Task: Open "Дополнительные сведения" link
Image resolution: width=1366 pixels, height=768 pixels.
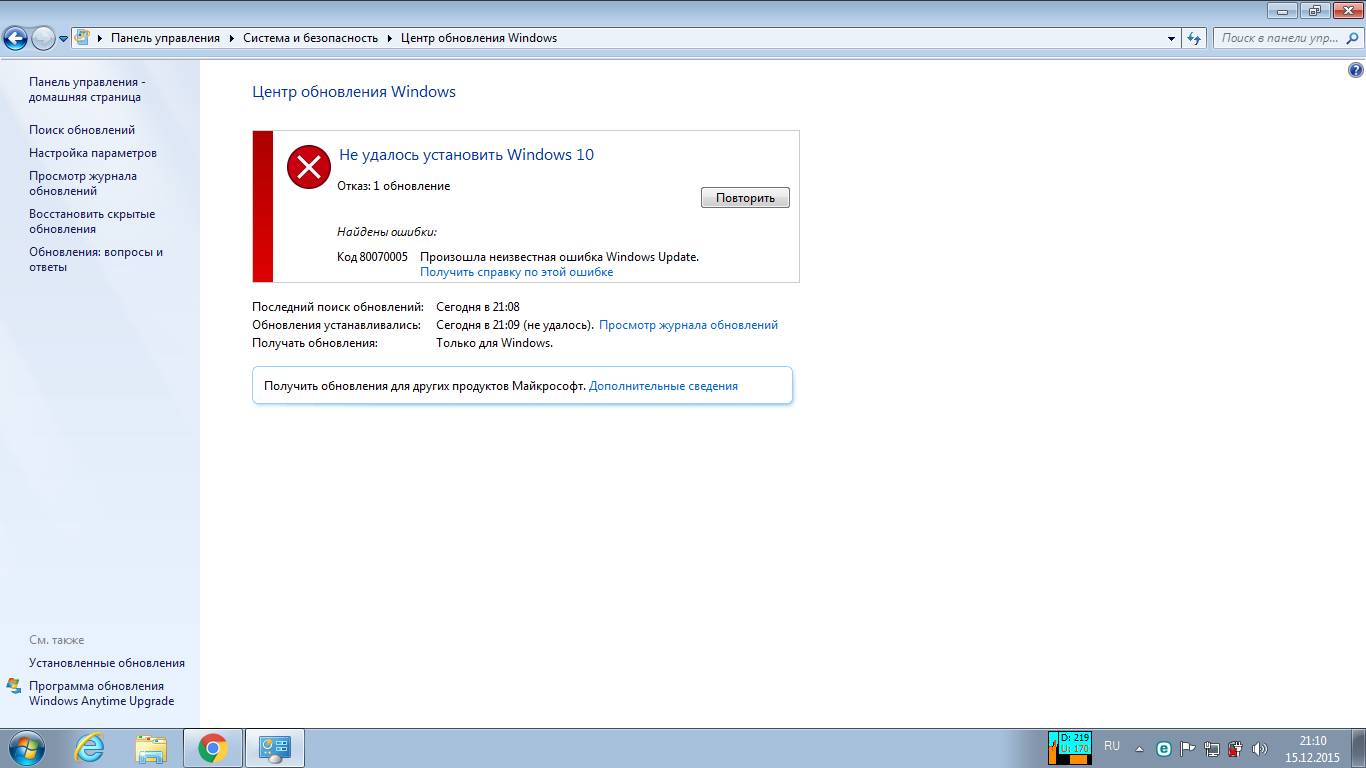Action: (x=663, y=386)
